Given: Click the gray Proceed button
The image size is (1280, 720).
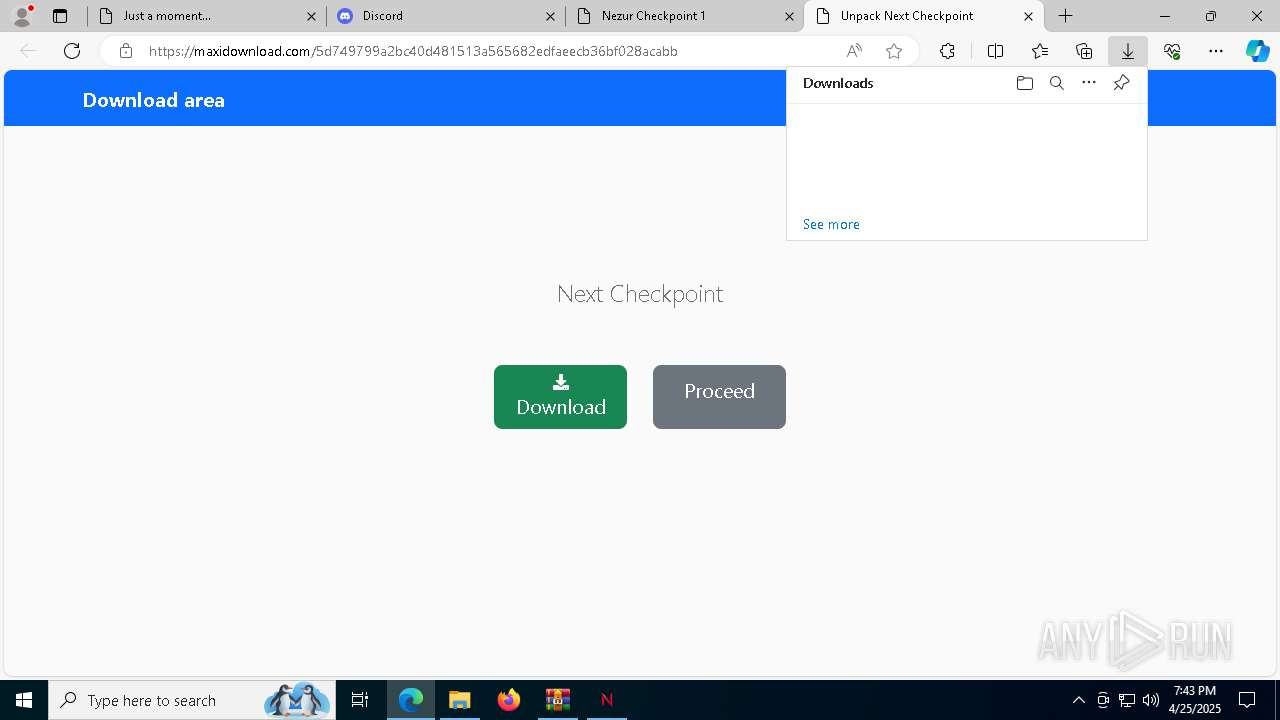Looking at the screenshot, I should [719, 397].
